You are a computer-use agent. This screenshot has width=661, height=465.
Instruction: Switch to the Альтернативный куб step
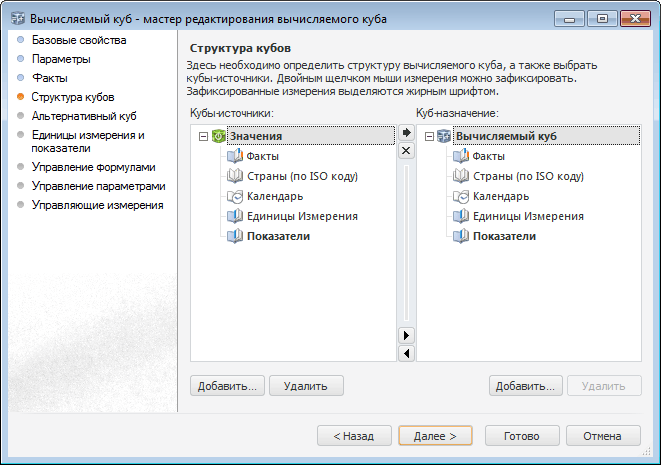tap(84, 116)
